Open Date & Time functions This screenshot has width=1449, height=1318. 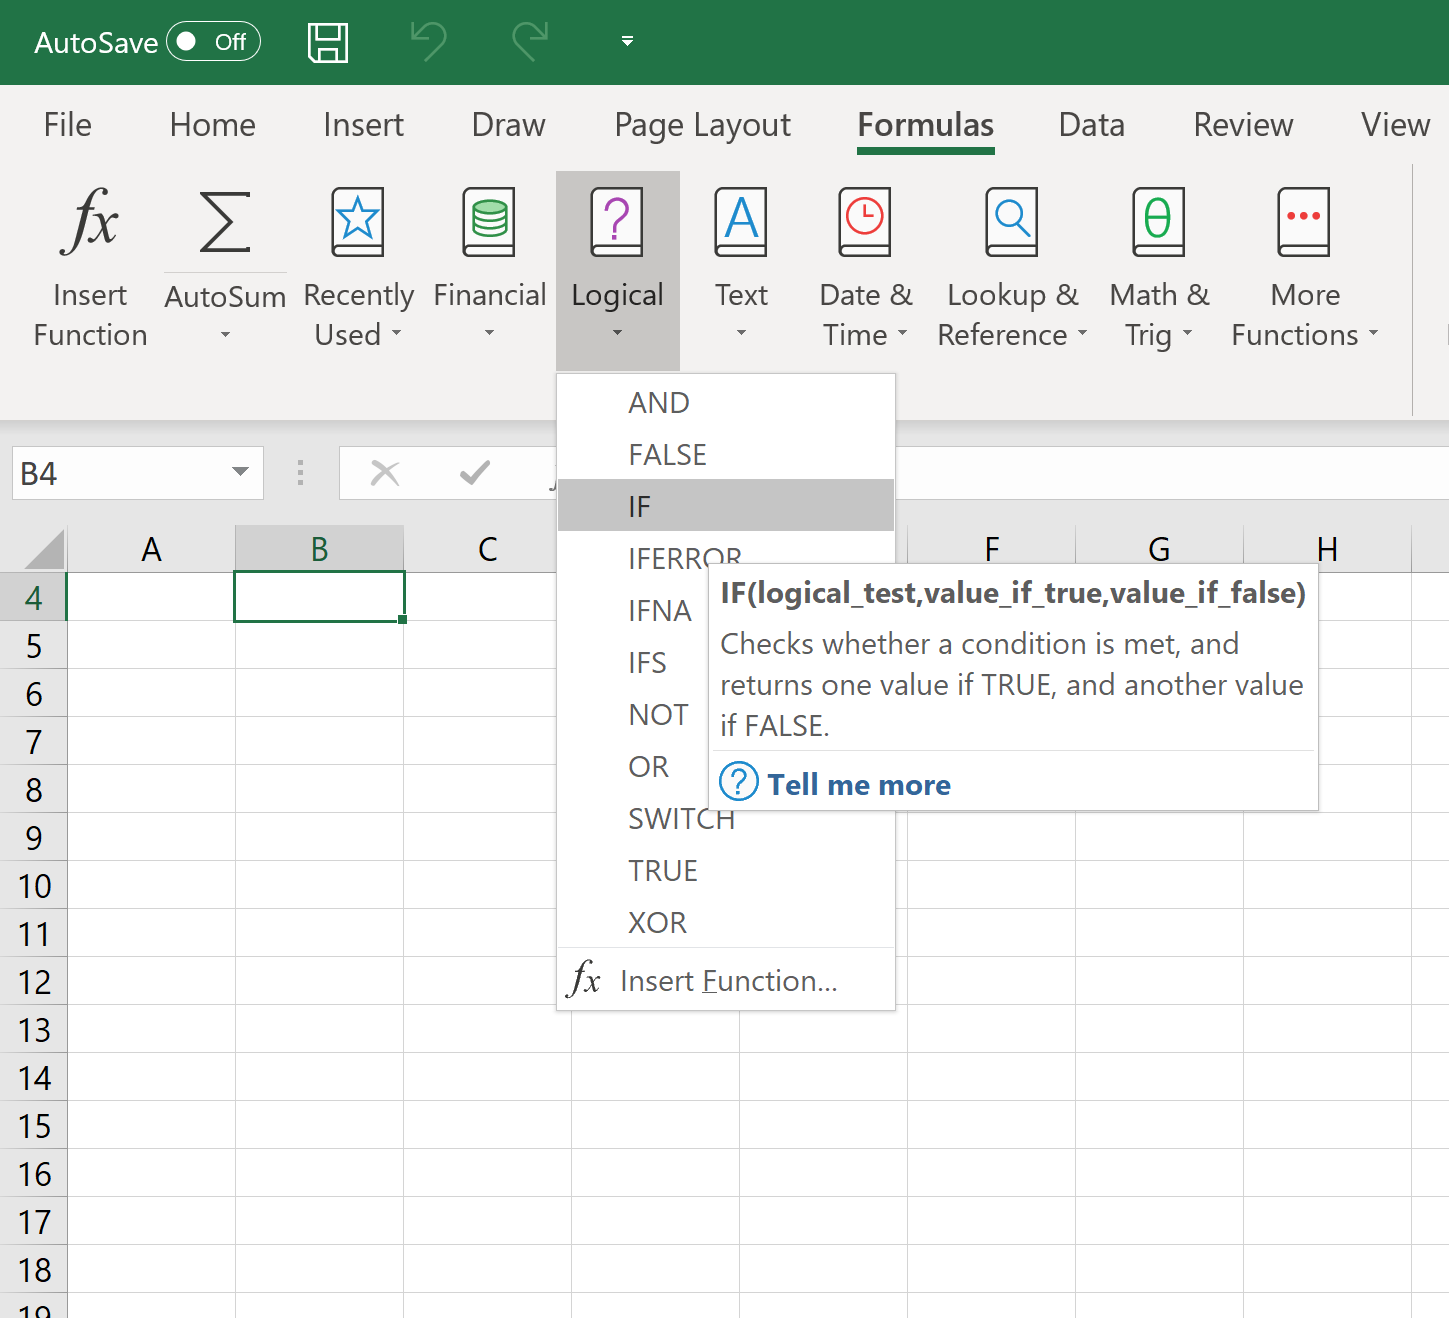[865, 265]
